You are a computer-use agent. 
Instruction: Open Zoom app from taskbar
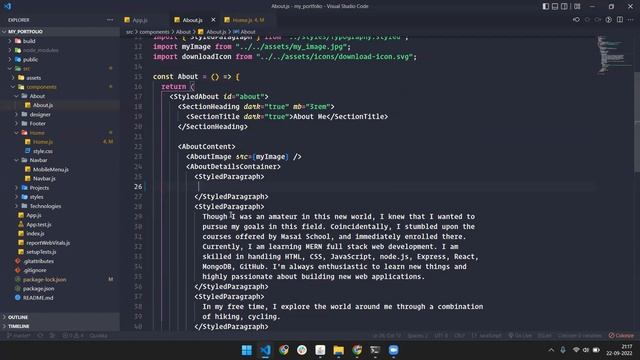(x=393, y=350)
